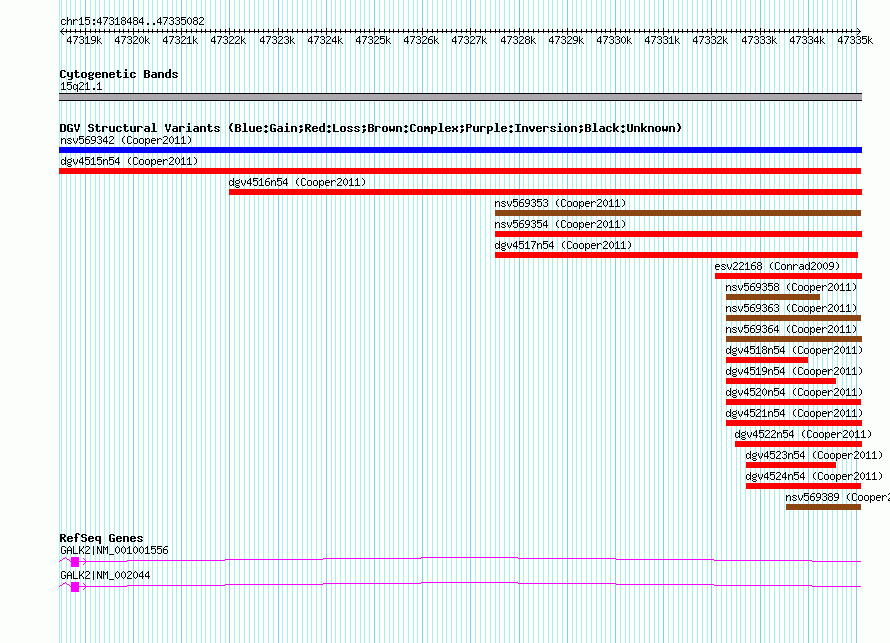The width and height of the screenshot is (890, 643).
Task: Click the 47319k ruler tick label
Action: point(84,40)
